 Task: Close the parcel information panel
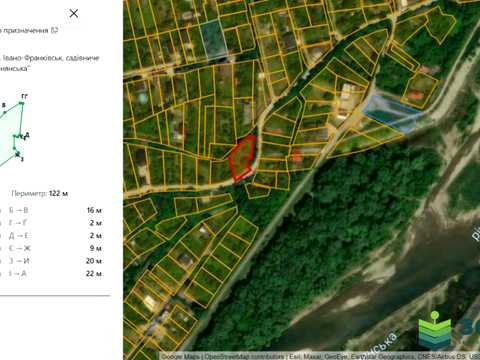(x=74, y=13)
